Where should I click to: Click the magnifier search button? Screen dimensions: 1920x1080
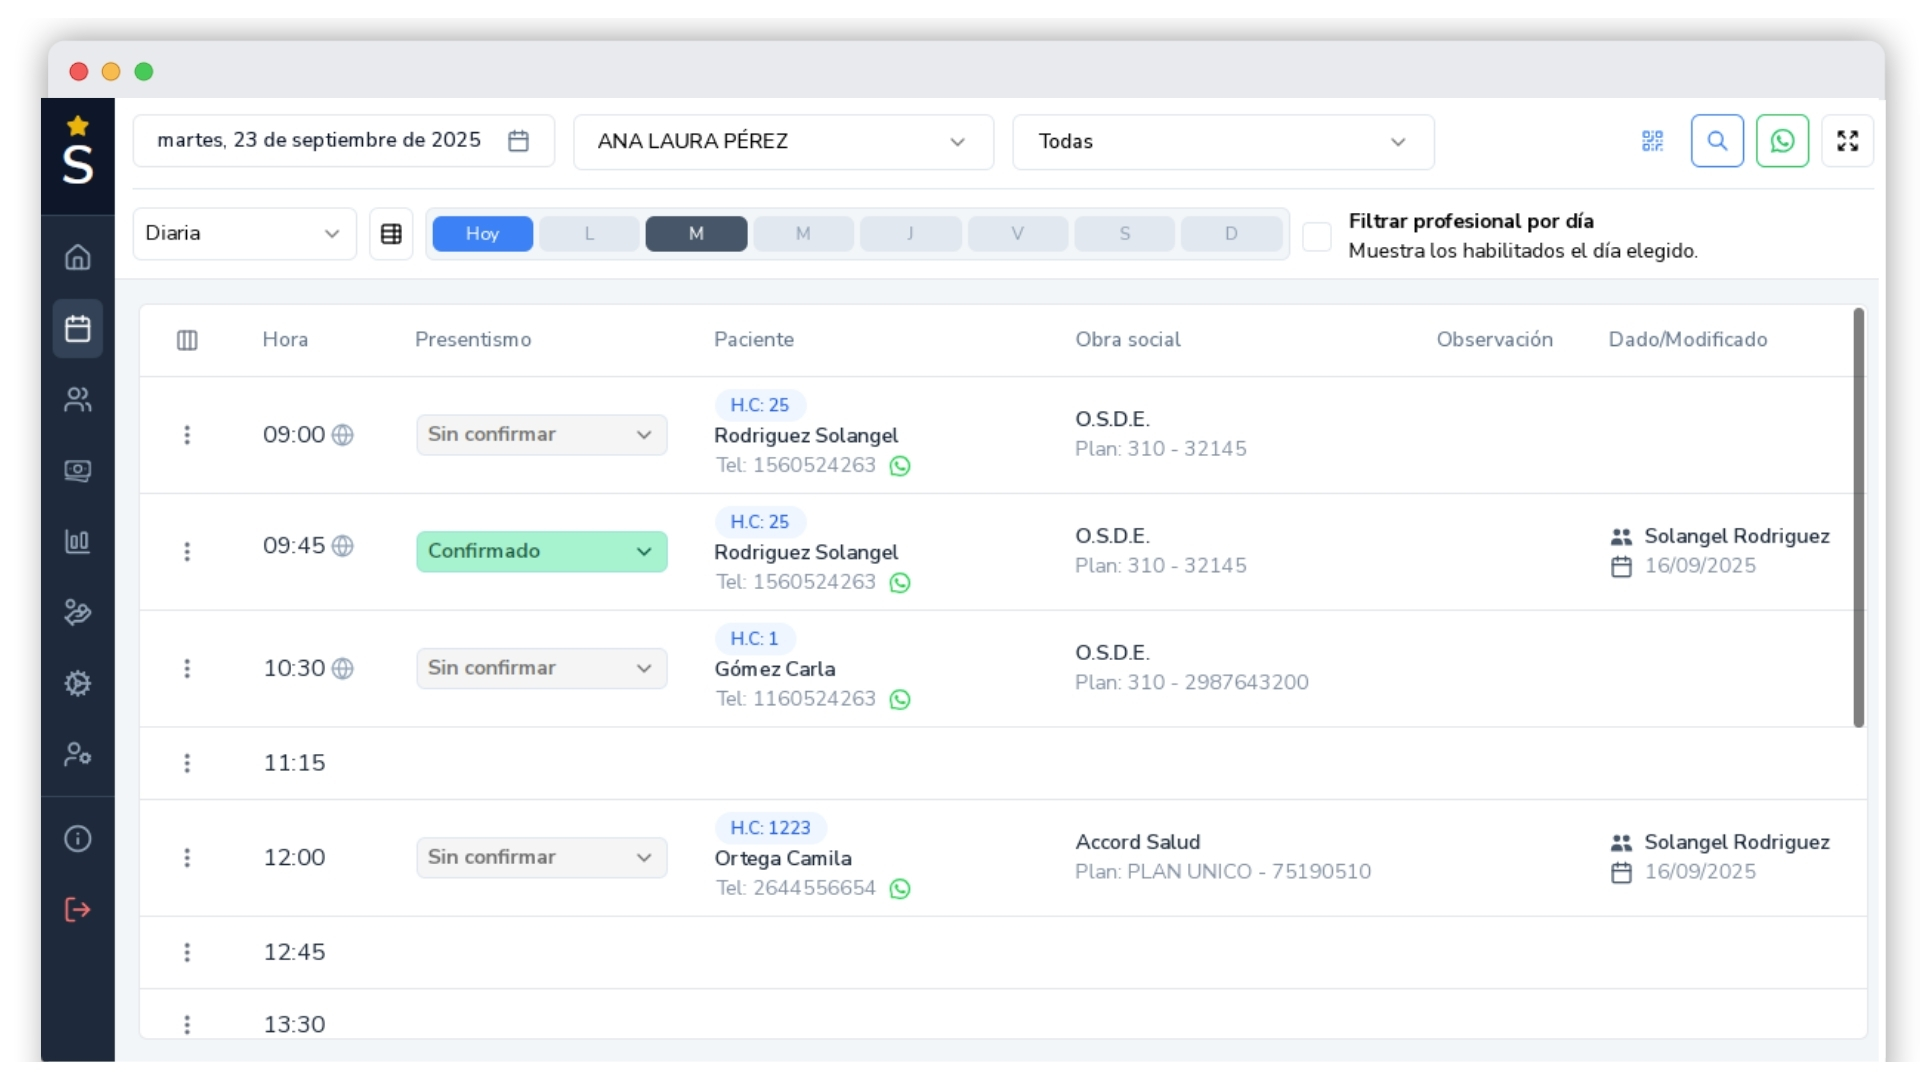click(x=1717, y=141)
